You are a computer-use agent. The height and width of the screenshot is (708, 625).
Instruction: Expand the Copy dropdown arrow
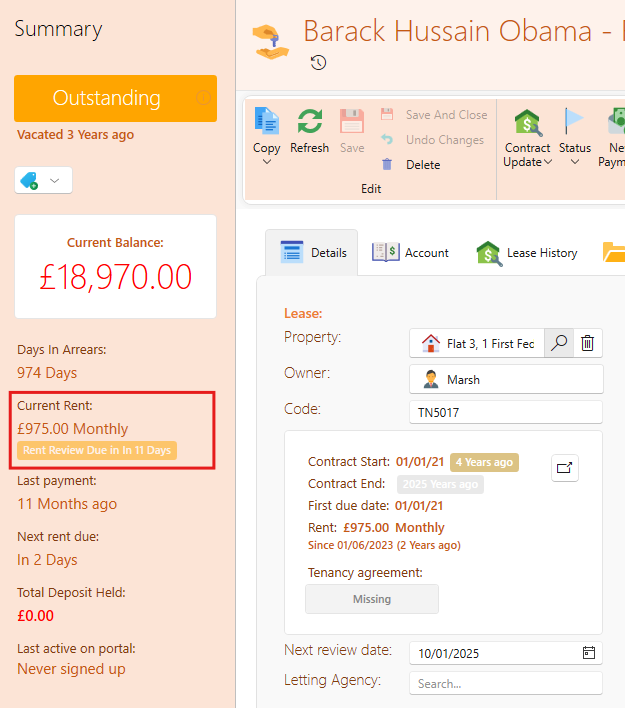(267, 162)
